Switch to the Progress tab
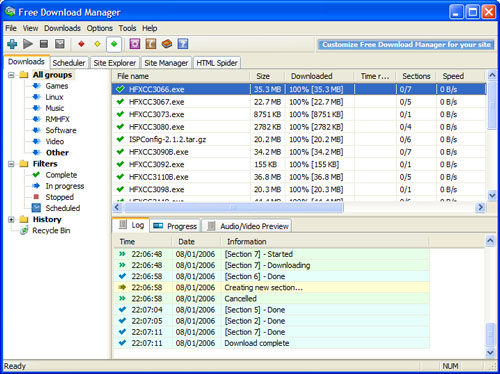 (x=175, y=226)
